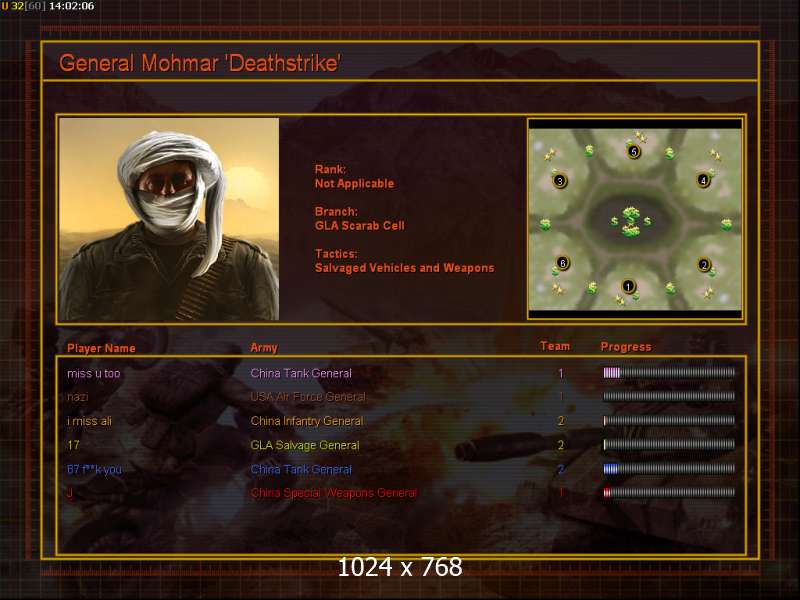800x600 pixels.
Task: Click the title 'General Mohmar Deathstrike'
Action: [200, 63]
